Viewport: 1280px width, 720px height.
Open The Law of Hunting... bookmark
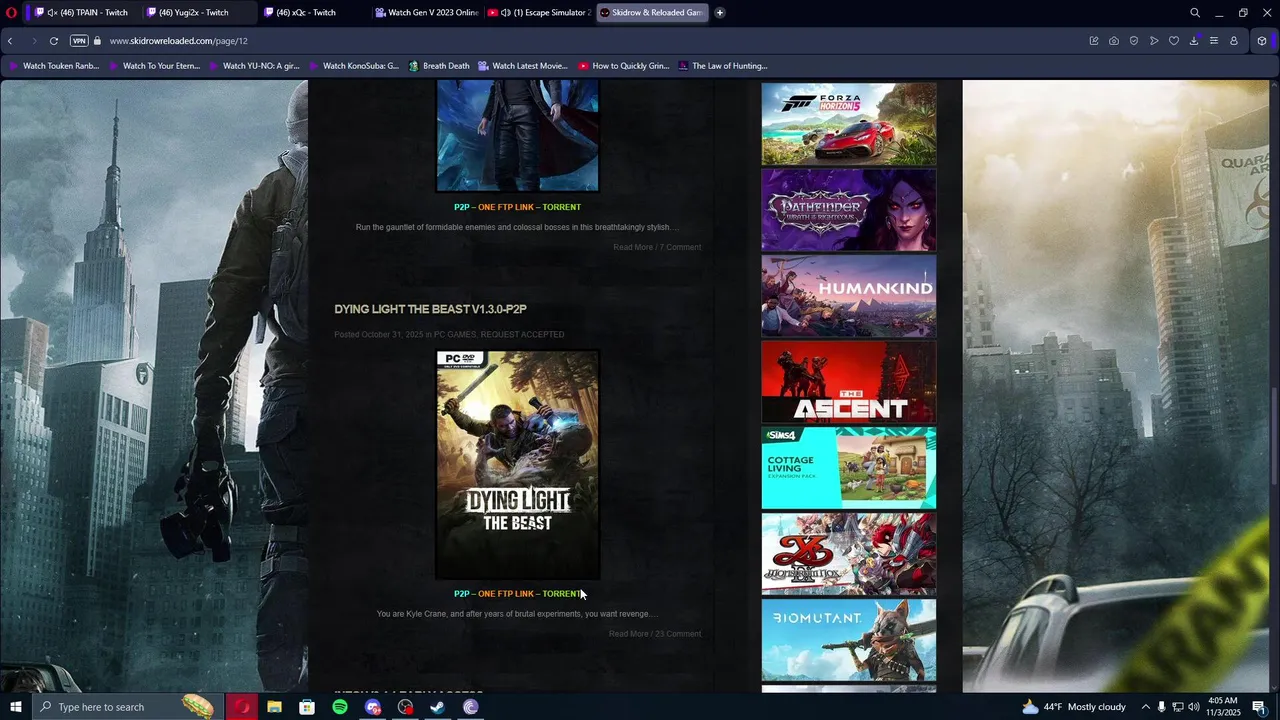pyautogui.click(x=723, y=66)
